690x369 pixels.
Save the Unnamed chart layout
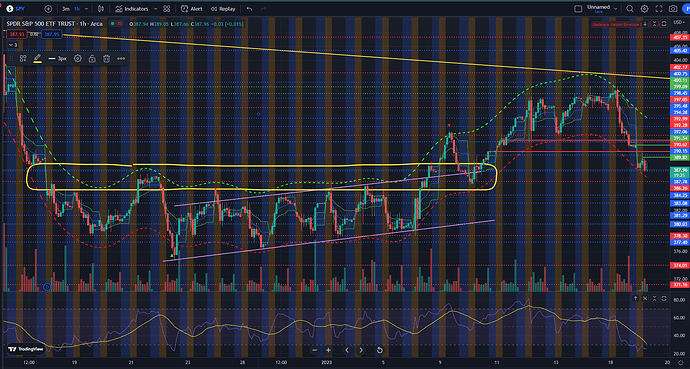(598, 12)
